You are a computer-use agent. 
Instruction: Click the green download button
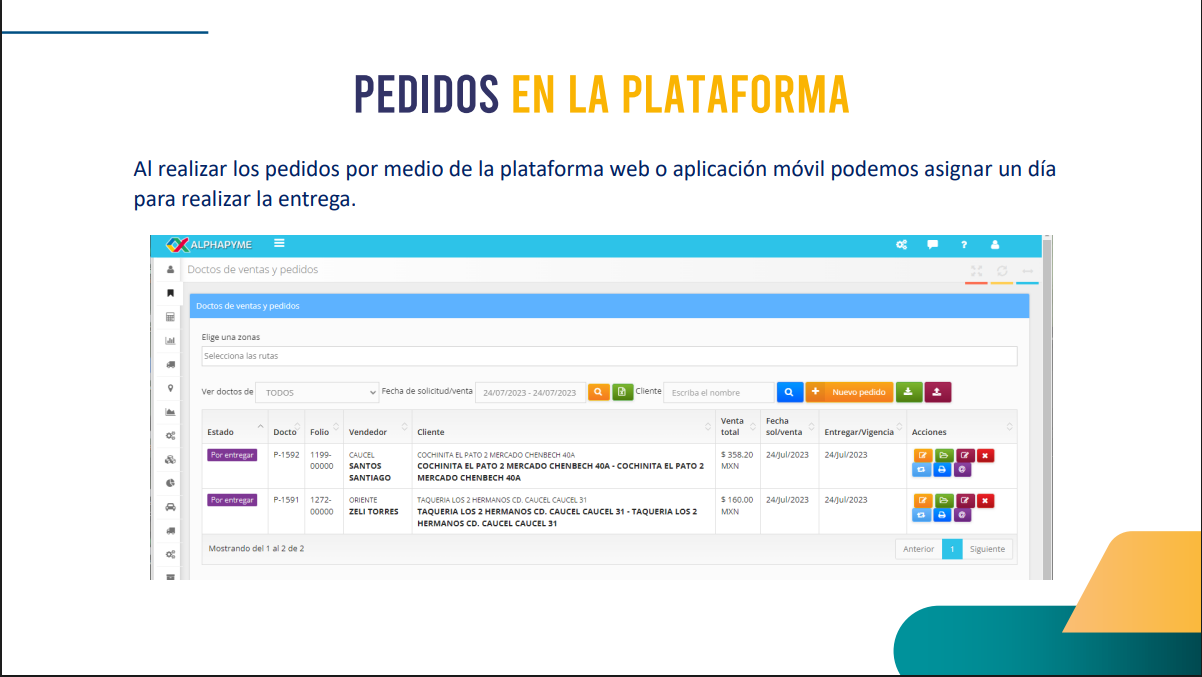coord(908,392)
